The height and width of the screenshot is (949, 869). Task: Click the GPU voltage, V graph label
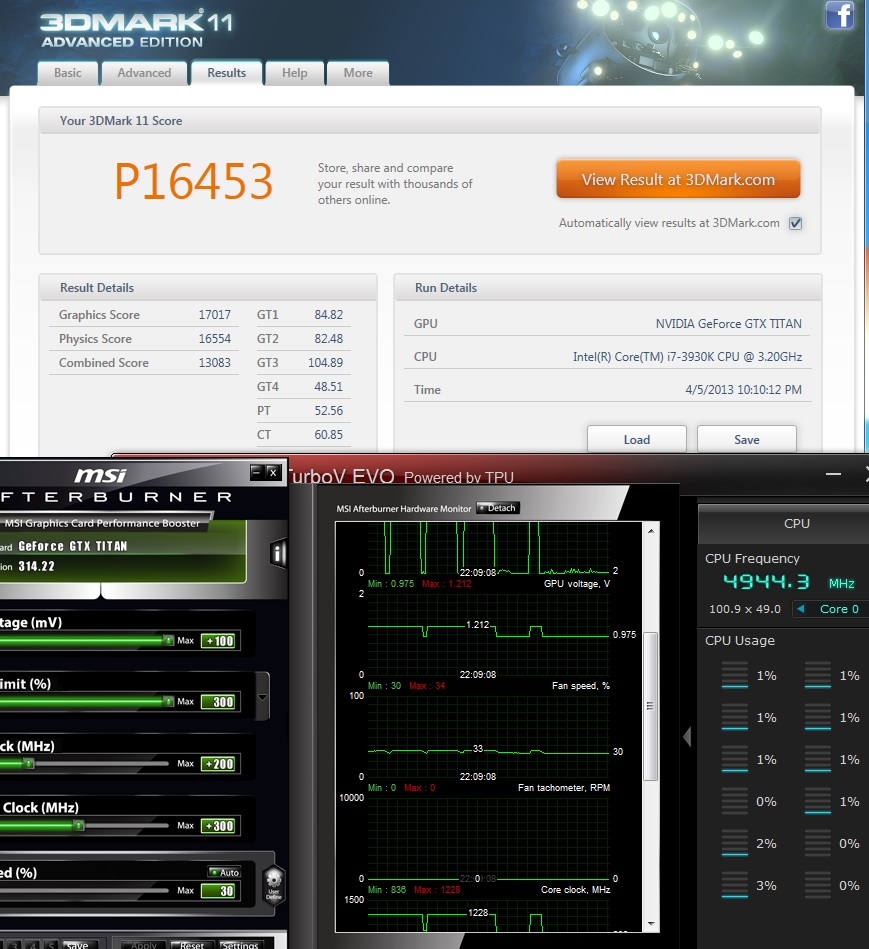577,583
